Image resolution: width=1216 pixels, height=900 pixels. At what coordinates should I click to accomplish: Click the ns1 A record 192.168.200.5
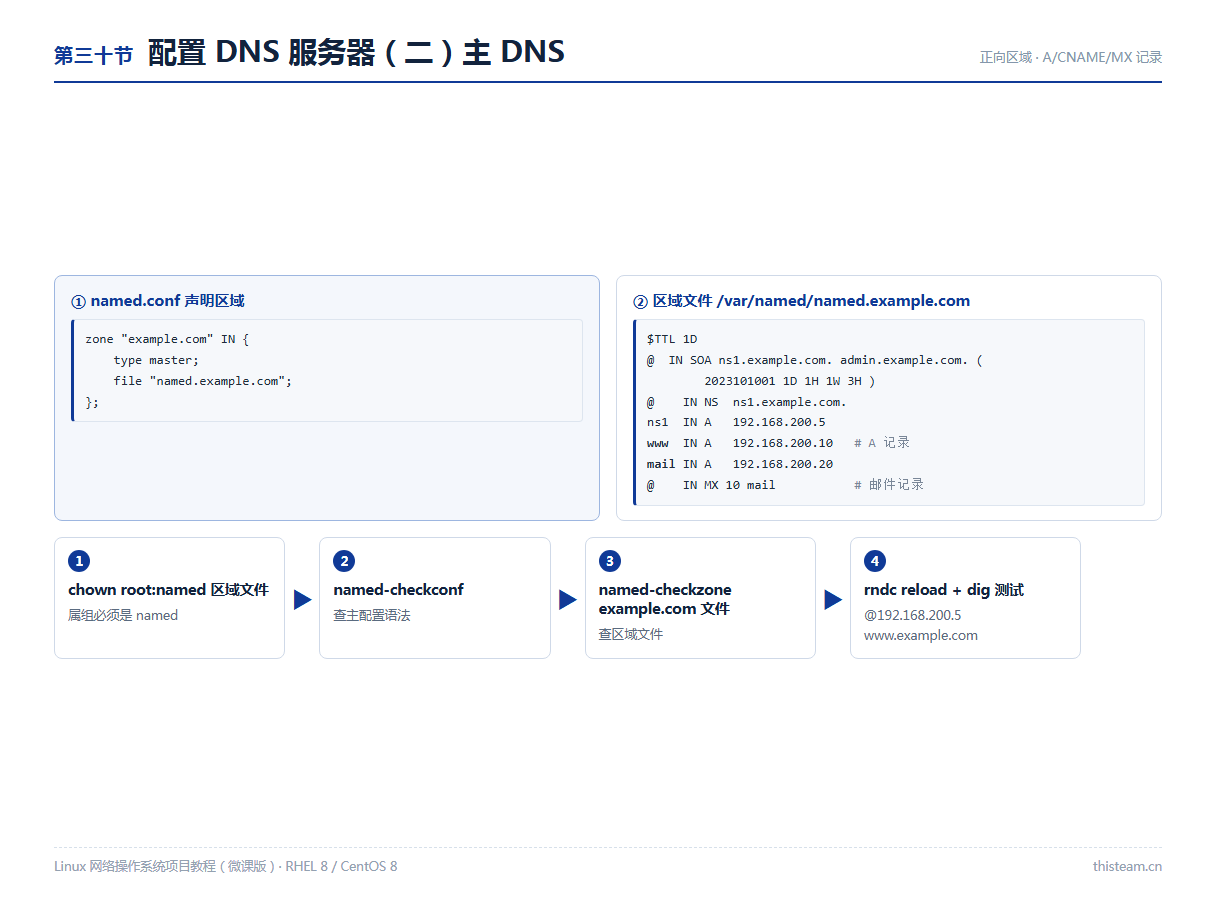click(736, 423)
